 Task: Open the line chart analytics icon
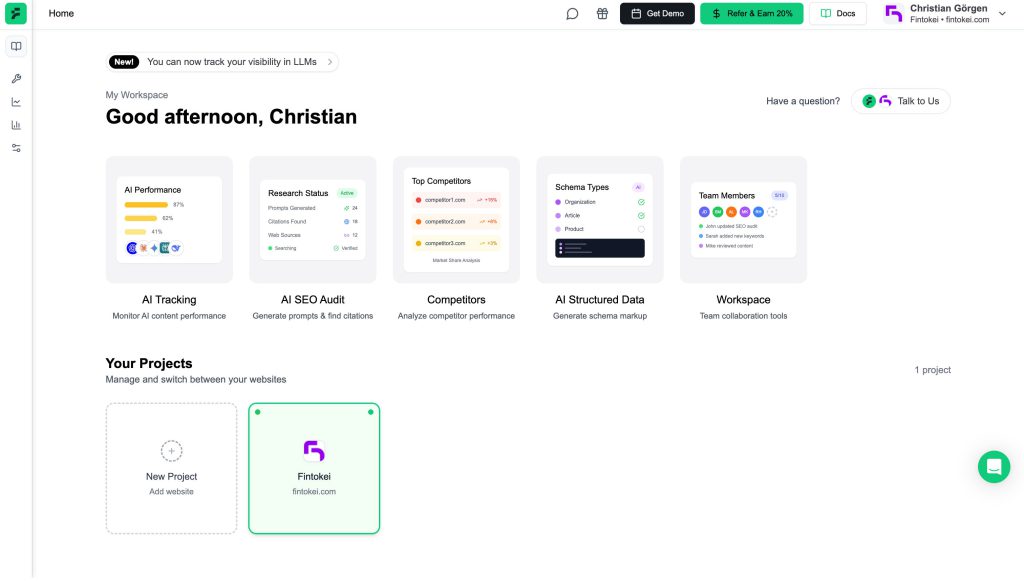15,101
